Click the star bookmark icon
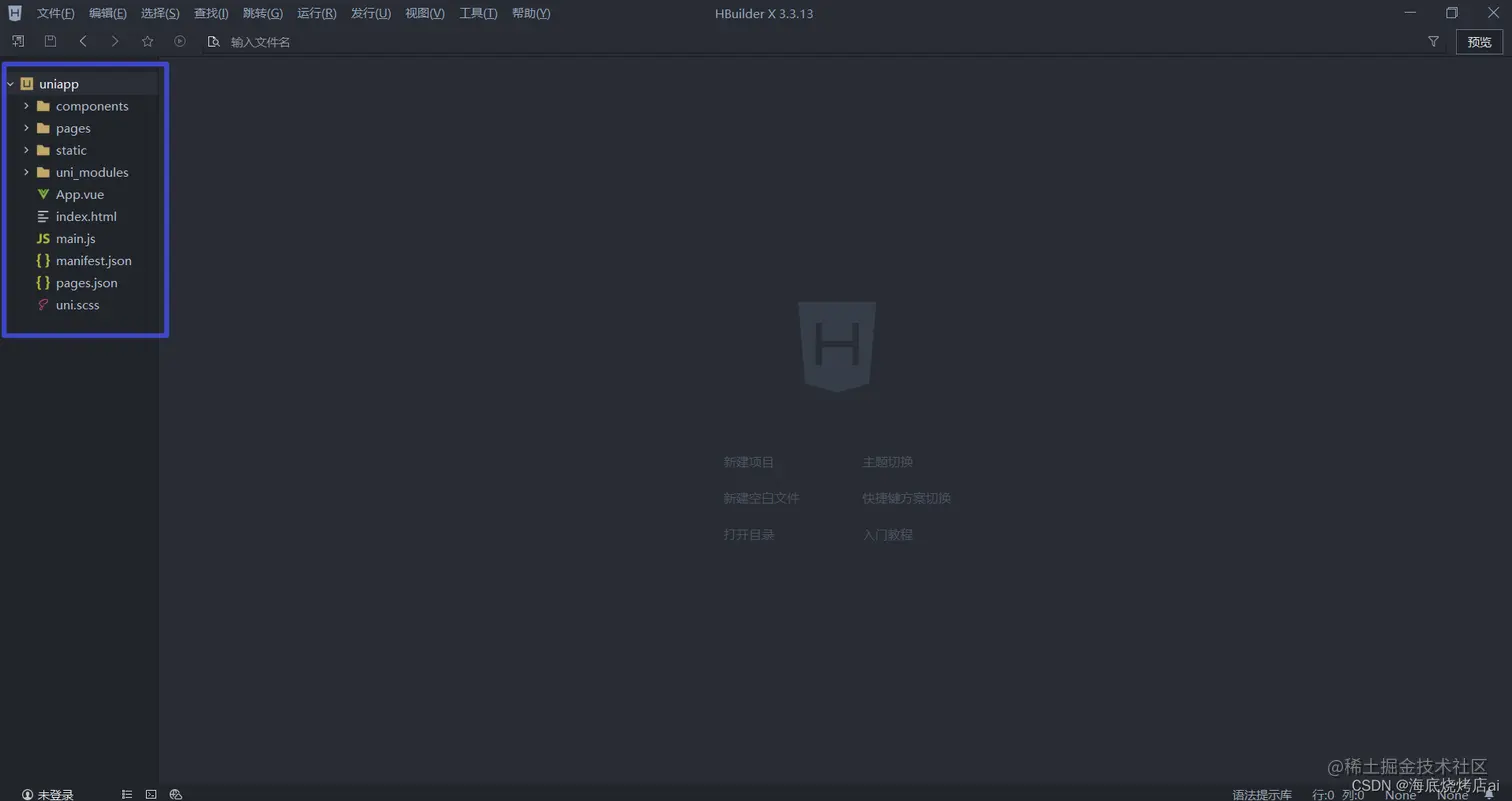The width and height of the screenshot is (1512, 801). (148, 41)
